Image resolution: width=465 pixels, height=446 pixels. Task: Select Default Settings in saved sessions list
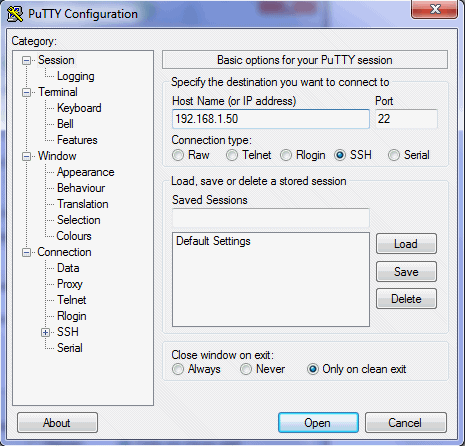point(213,241)
